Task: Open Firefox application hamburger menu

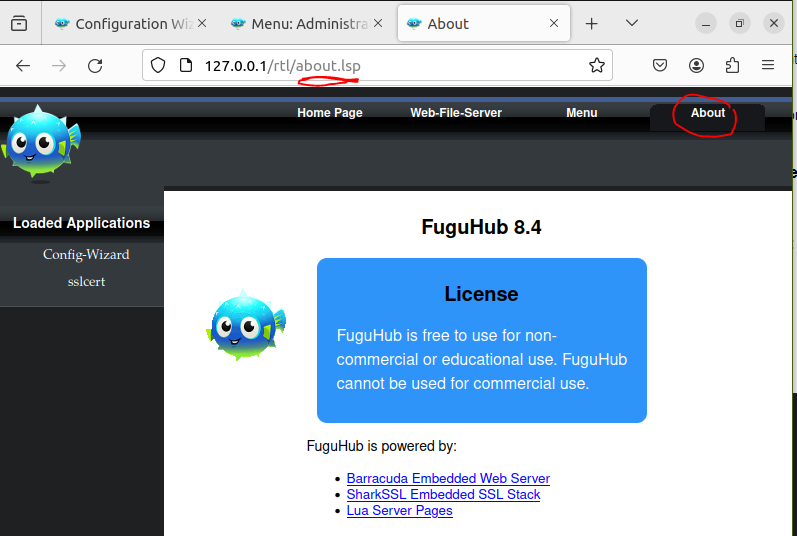Action: pos(768,65)
